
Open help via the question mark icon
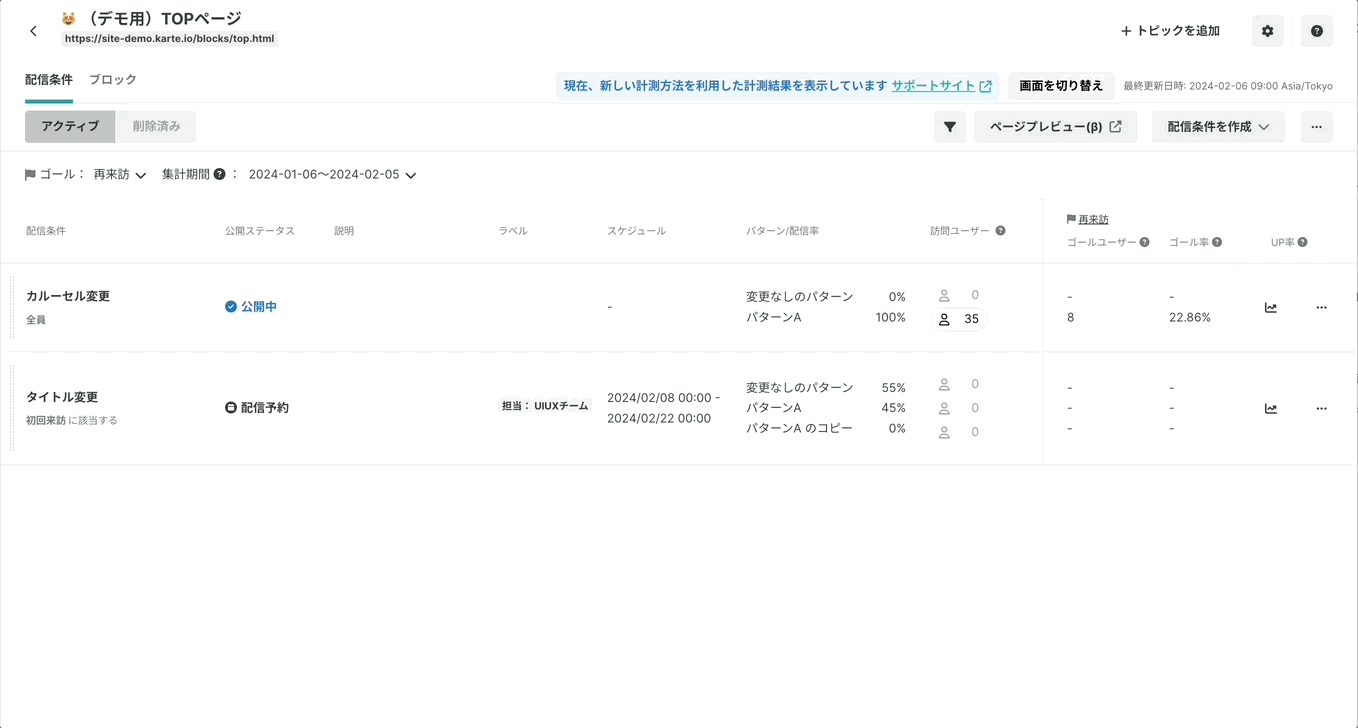point(1316,31)
